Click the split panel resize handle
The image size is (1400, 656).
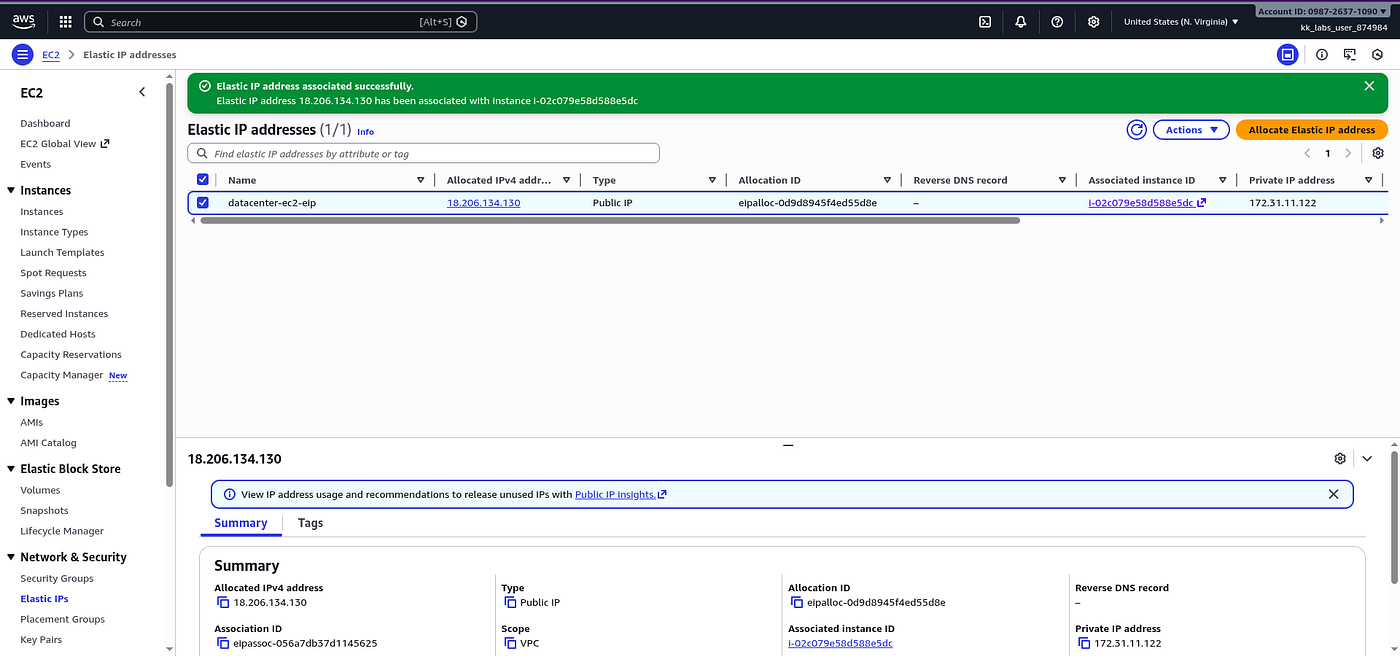tap(788, 444)
